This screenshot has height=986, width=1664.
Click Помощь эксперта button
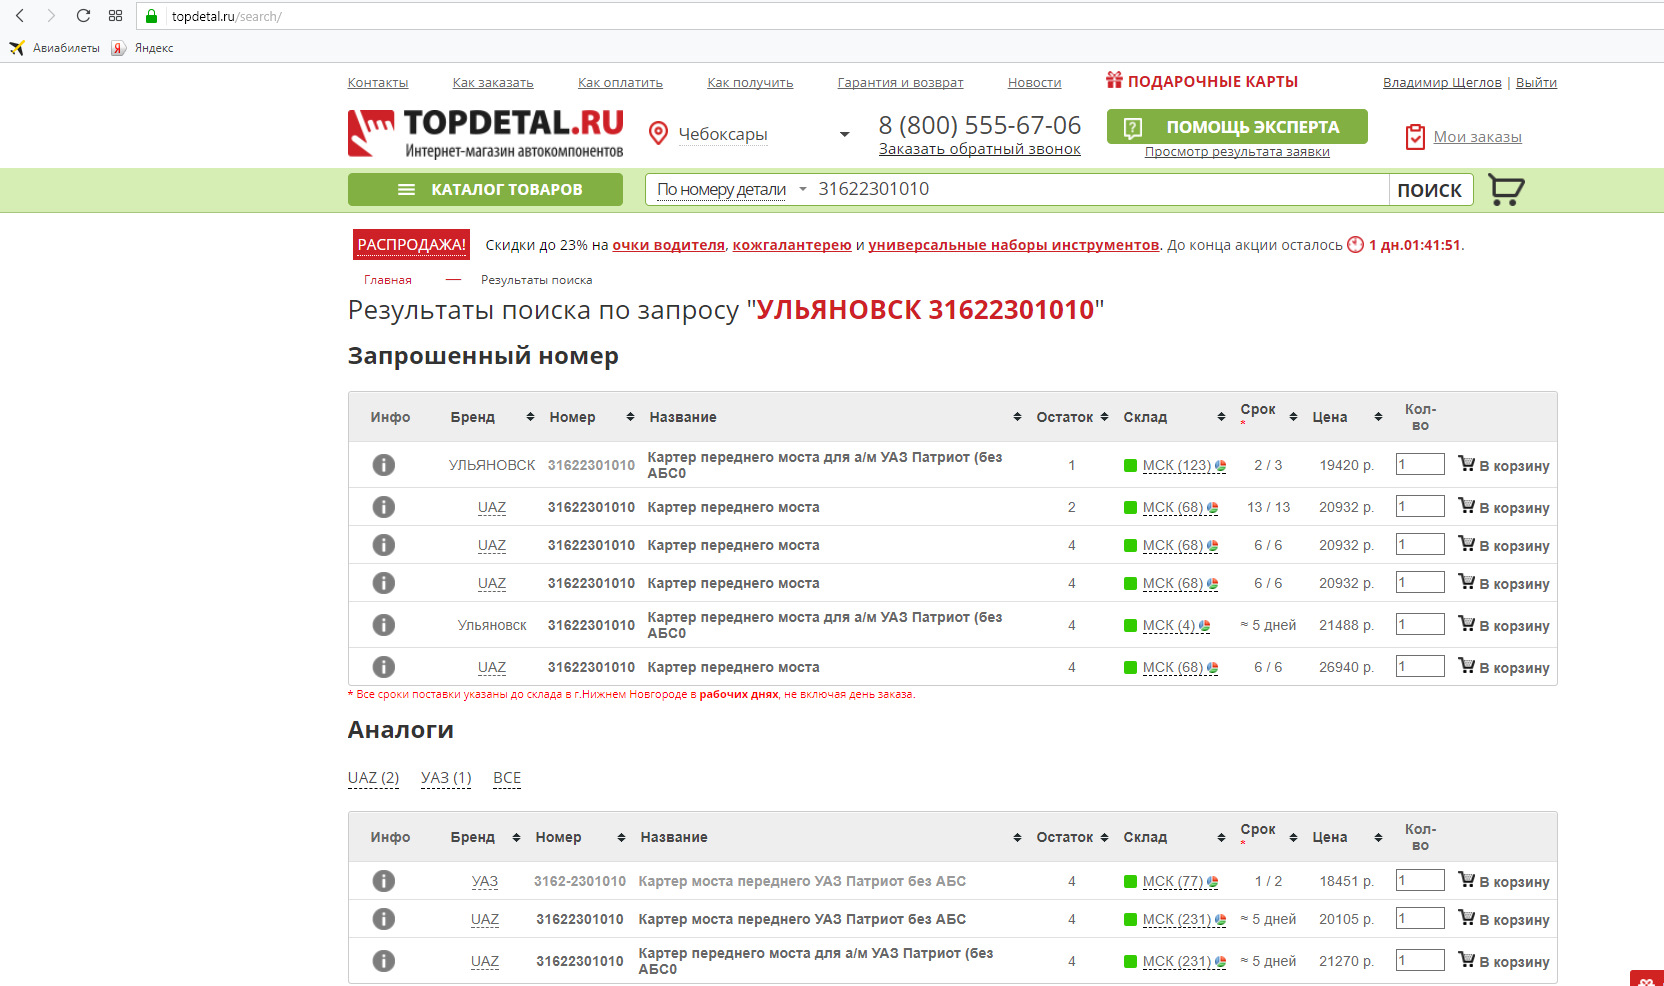point(1237,127)
